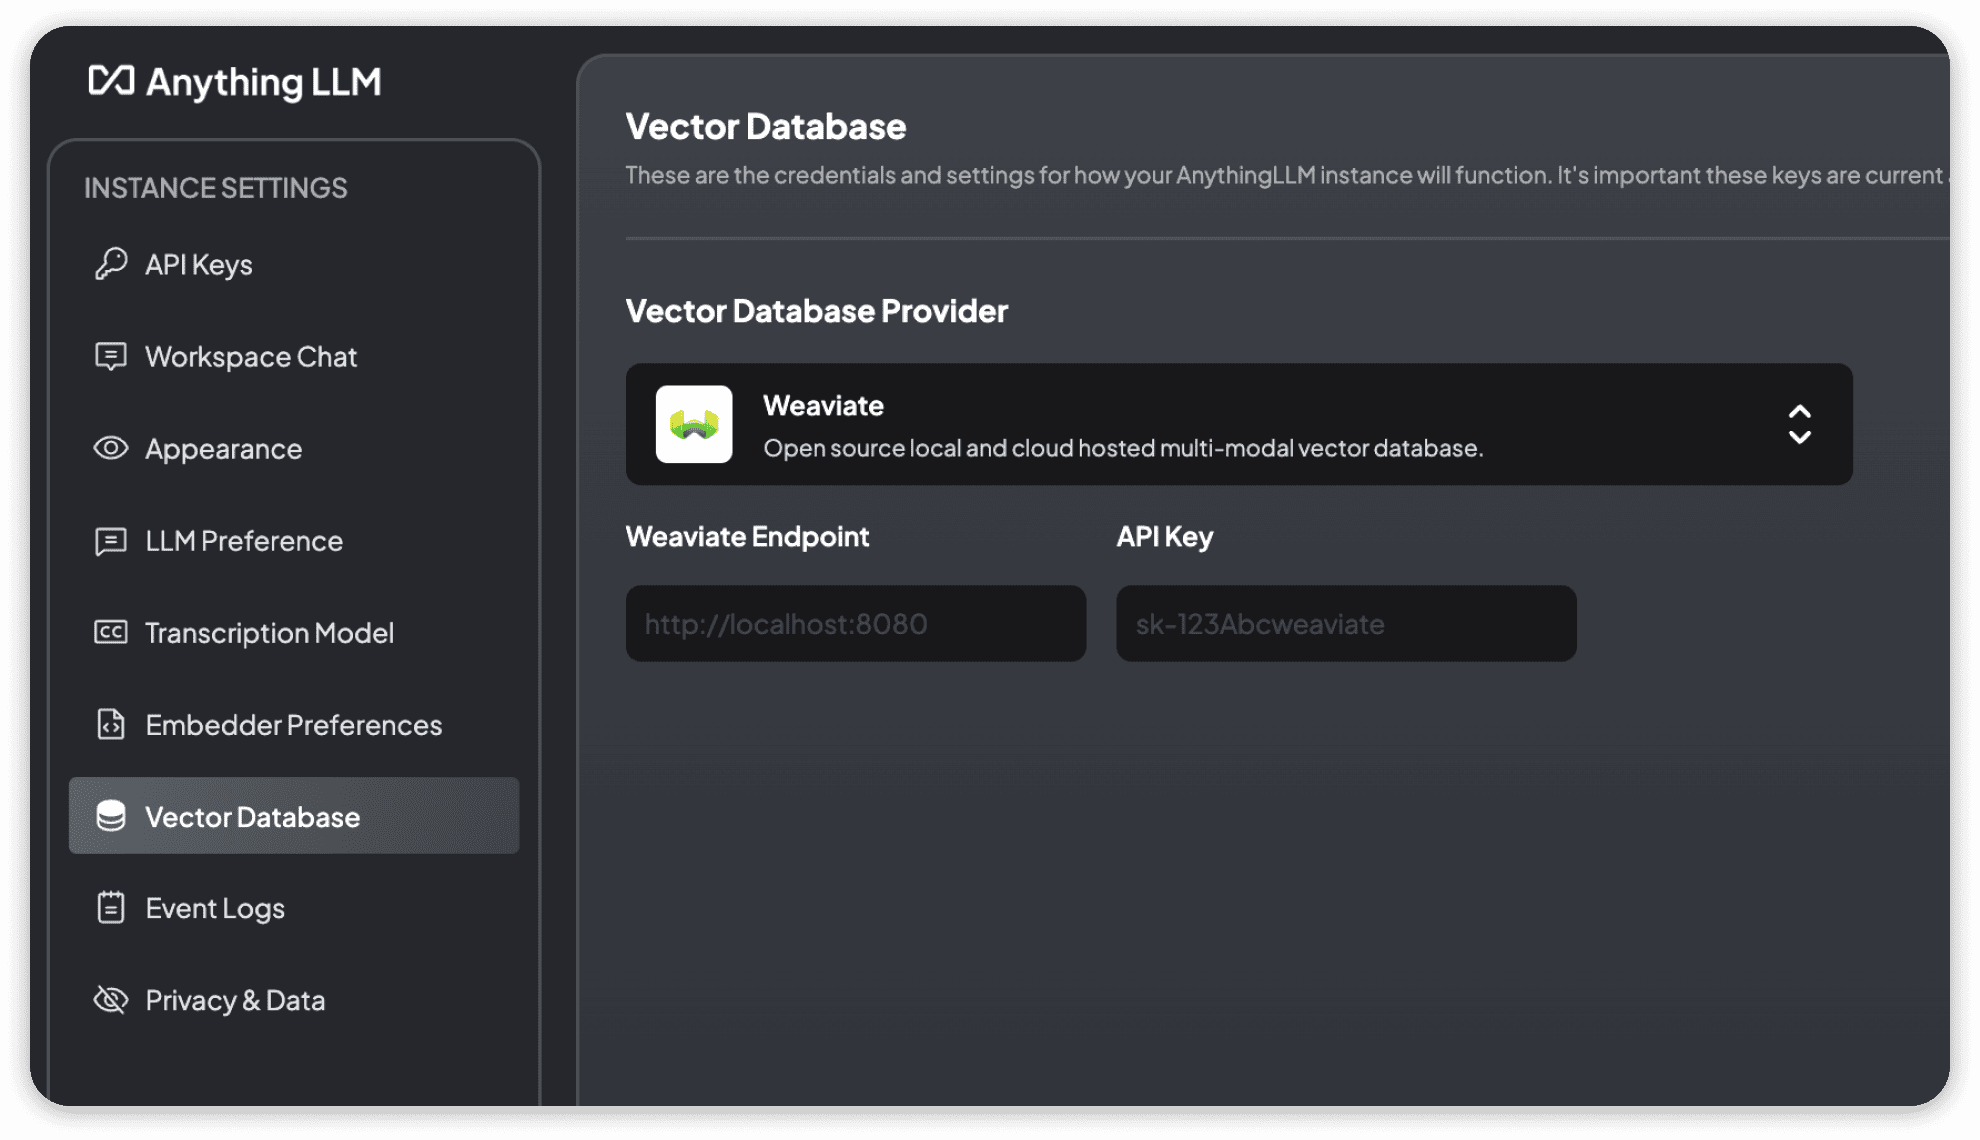Screen dimensions: 1980x1140
Task: Click the Privacy & Data crossed-eye icon
Action: click(111, 1000)
